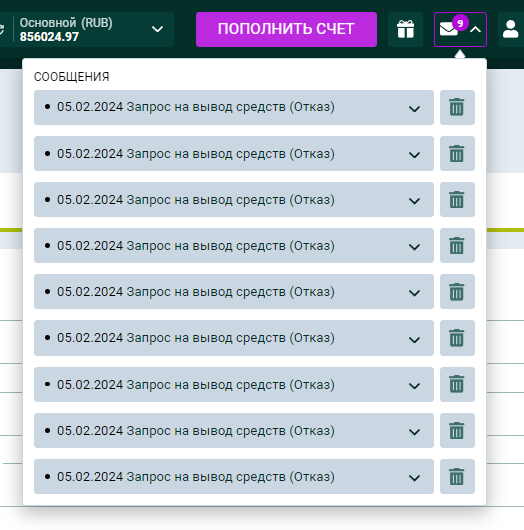Image resolution: width=524 pixels, height=530 pixels.
Task: Click the refresh balance icon
Action: 2,29
